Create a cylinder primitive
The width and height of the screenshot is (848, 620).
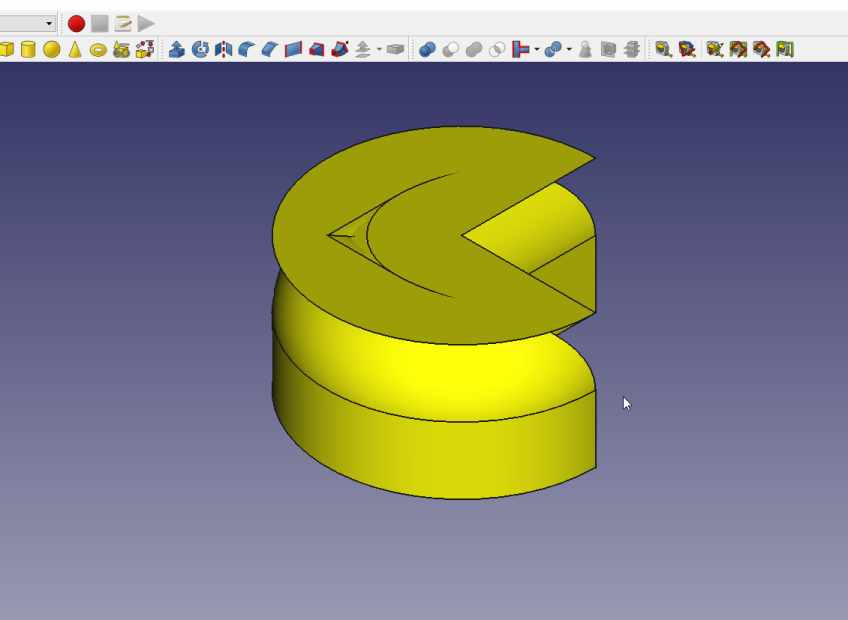(28, 50)
